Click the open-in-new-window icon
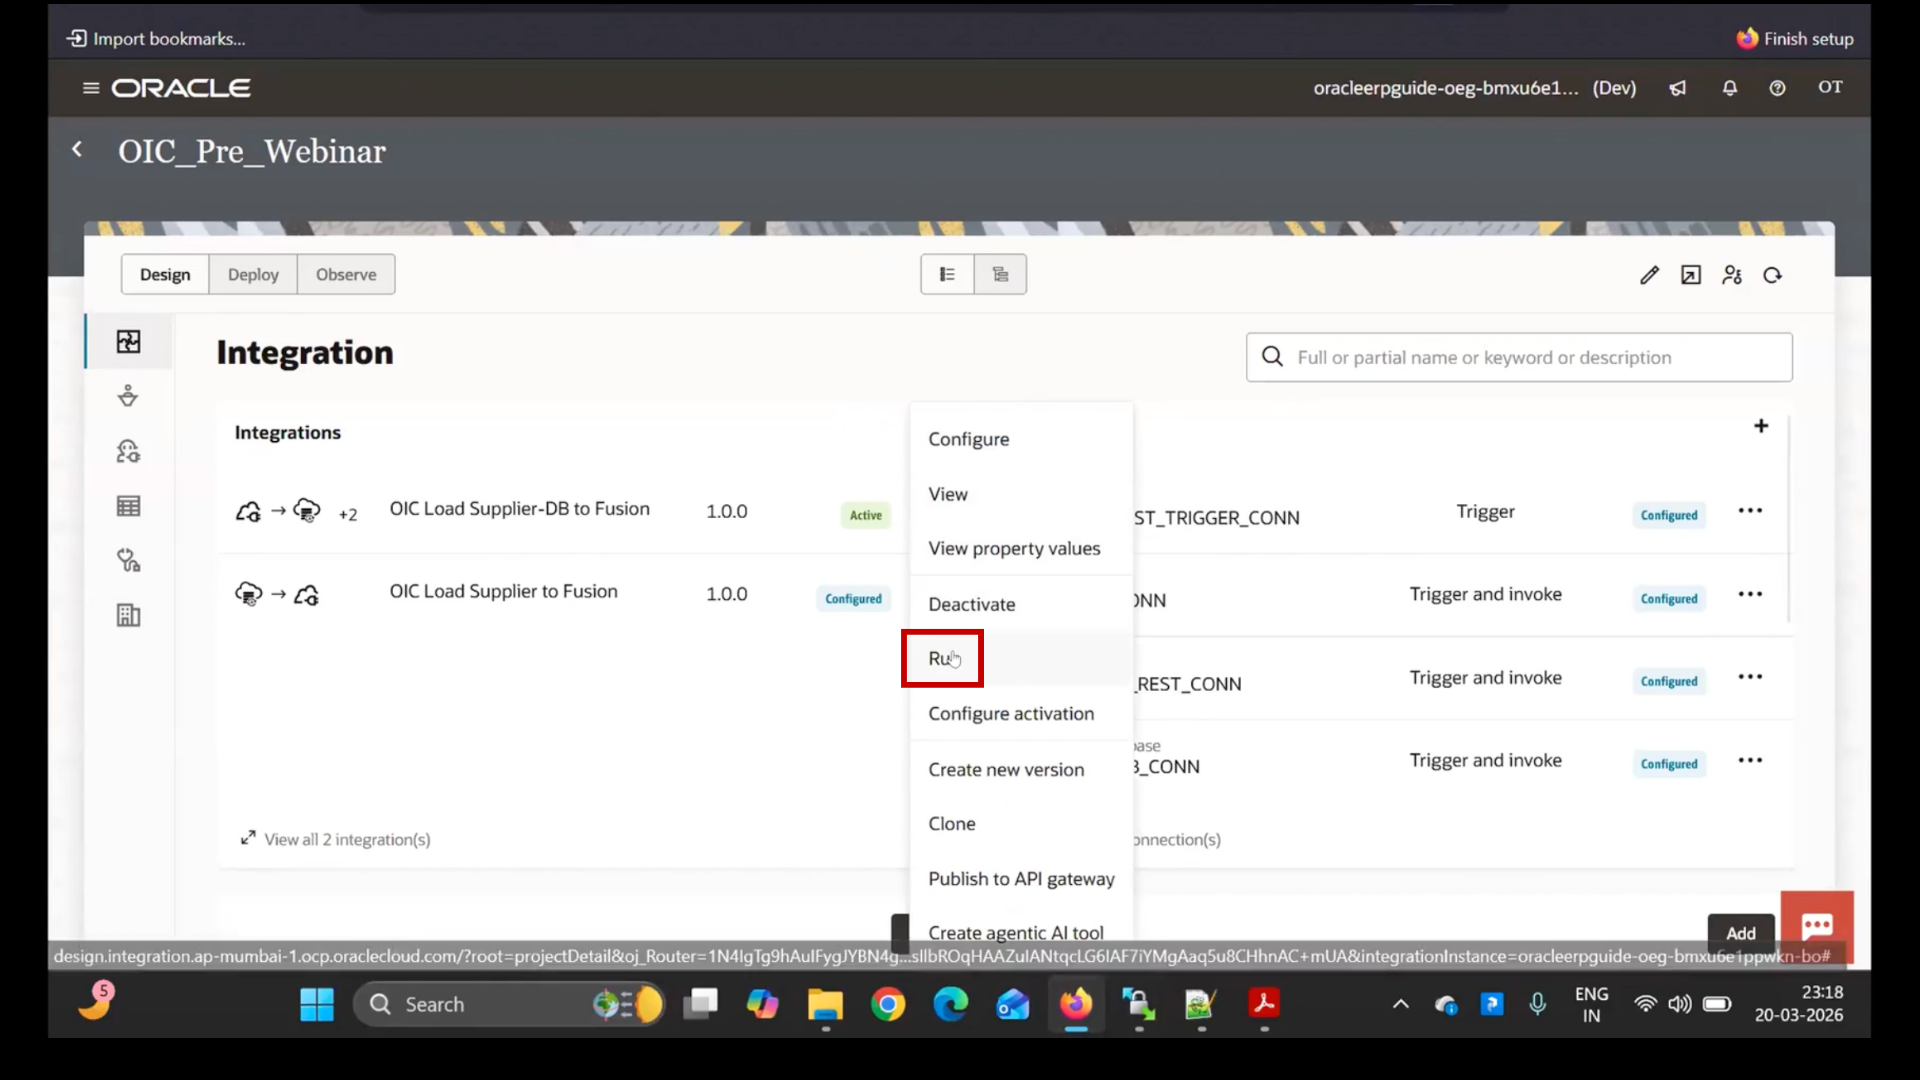The width and height of the screenshot is (1920, 1080). click(1691, 274)
